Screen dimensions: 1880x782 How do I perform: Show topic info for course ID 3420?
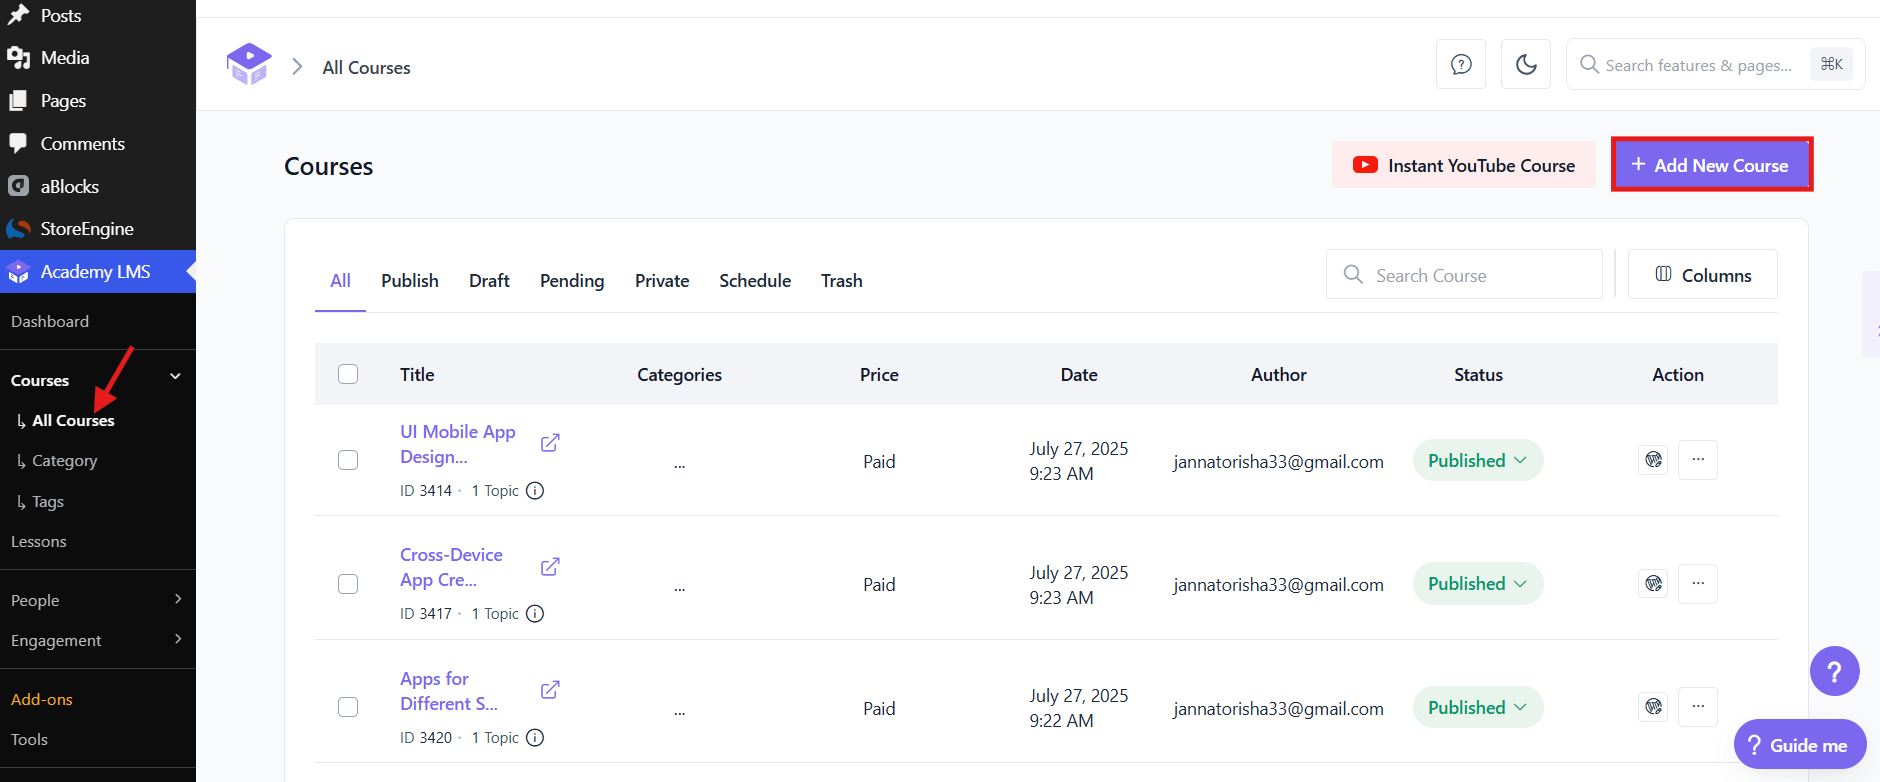pyautogui.click(x=535, y=738)
